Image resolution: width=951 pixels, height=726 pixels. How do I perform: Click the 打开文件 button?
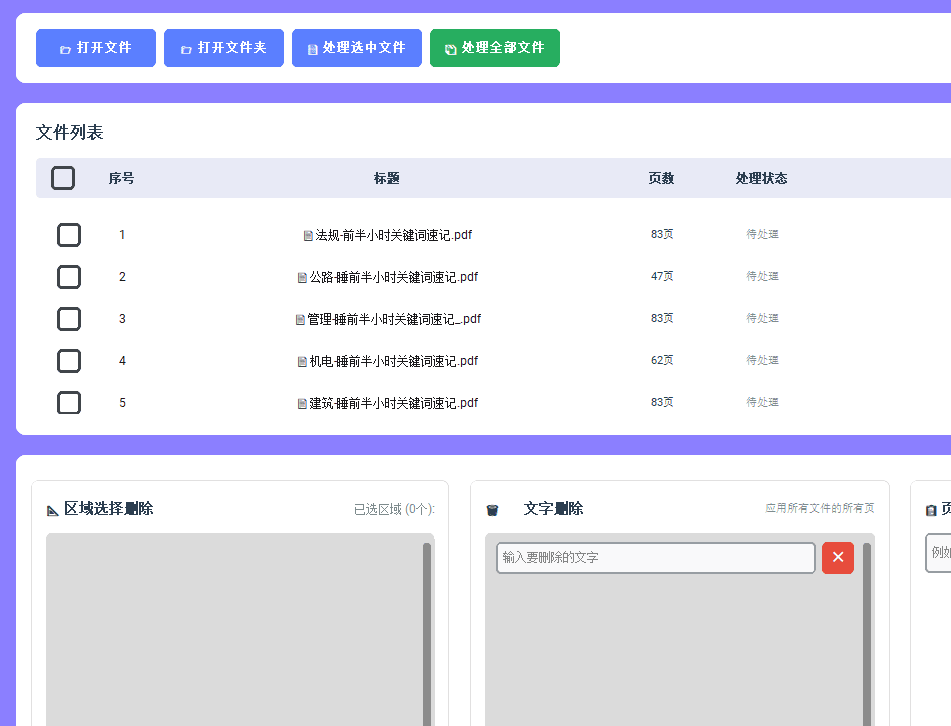tap(96, 48)
